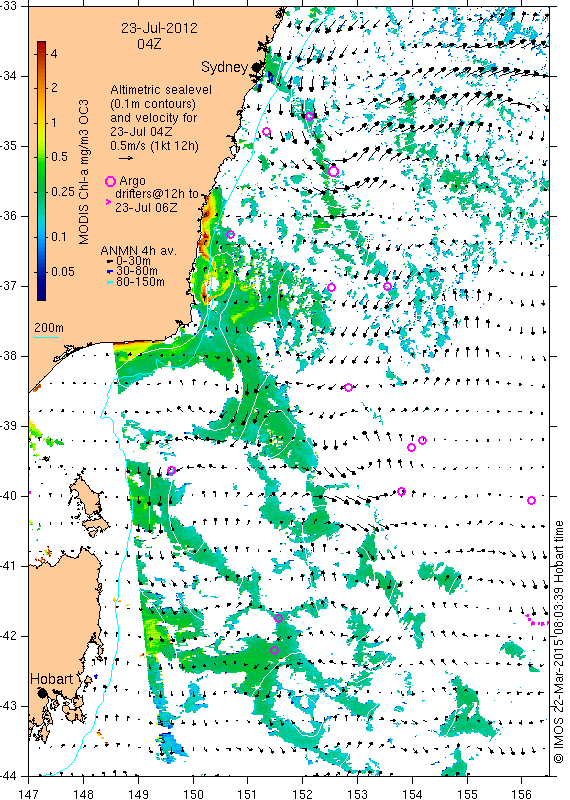Click the longitude axis label '151'
The height and width of the screenshot is (800, 570).
(247, 794)
